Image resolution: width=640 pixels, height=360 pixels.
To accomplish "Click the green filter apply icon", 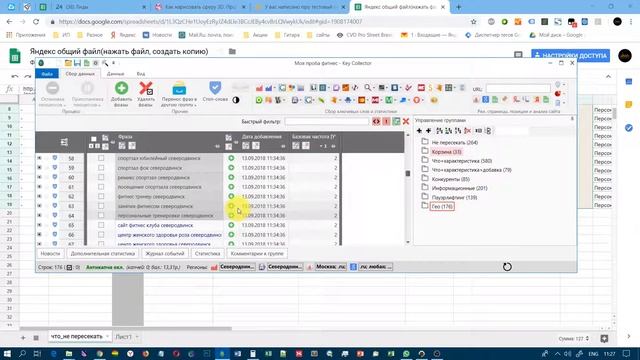I will 396,122.
